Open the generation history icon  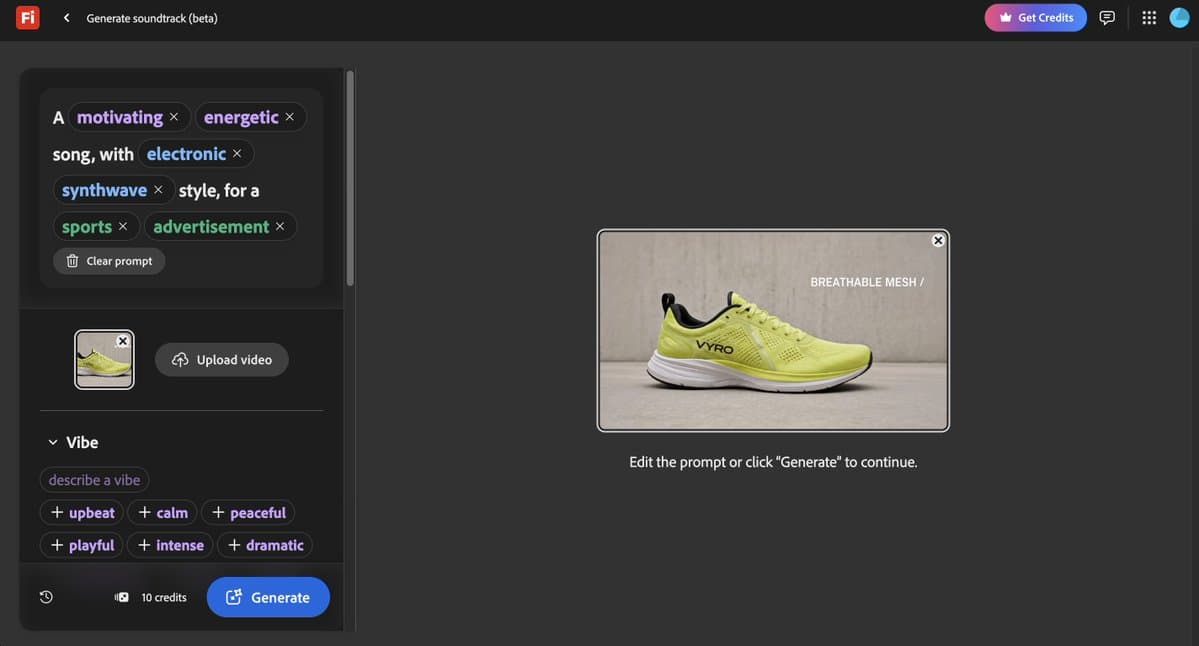tap(47, 597)
